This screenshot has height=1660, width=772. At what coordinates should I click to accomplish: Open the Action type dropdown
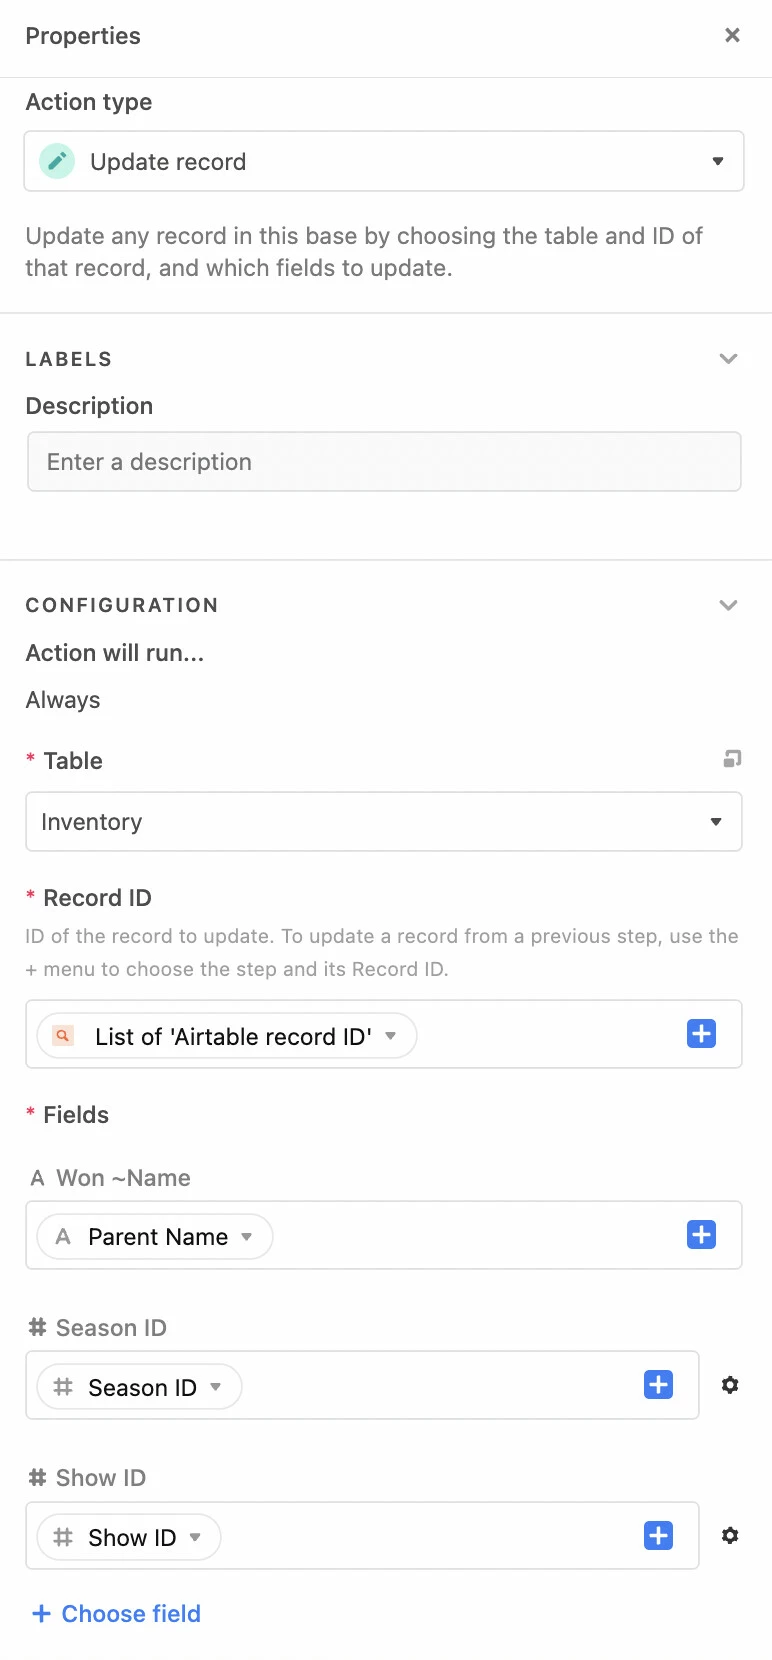(x=717, y=161)
